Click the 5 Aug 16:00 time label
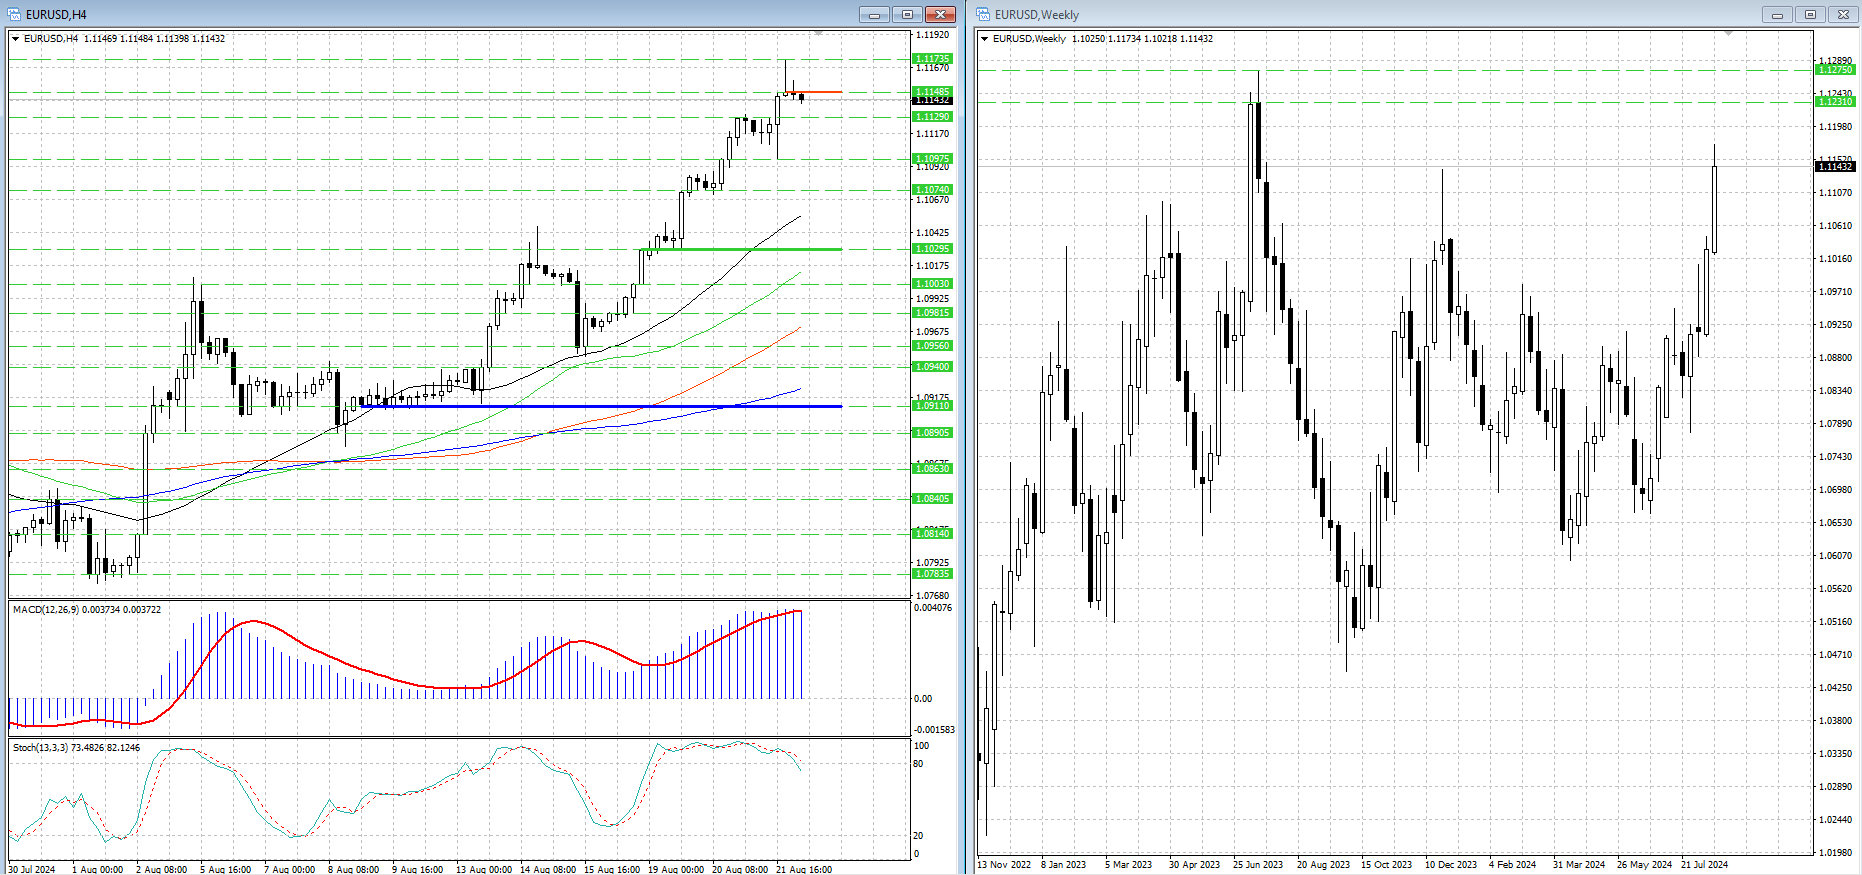Image resolution: width=1862 pixels, height=875 pixels. point(225,870)
